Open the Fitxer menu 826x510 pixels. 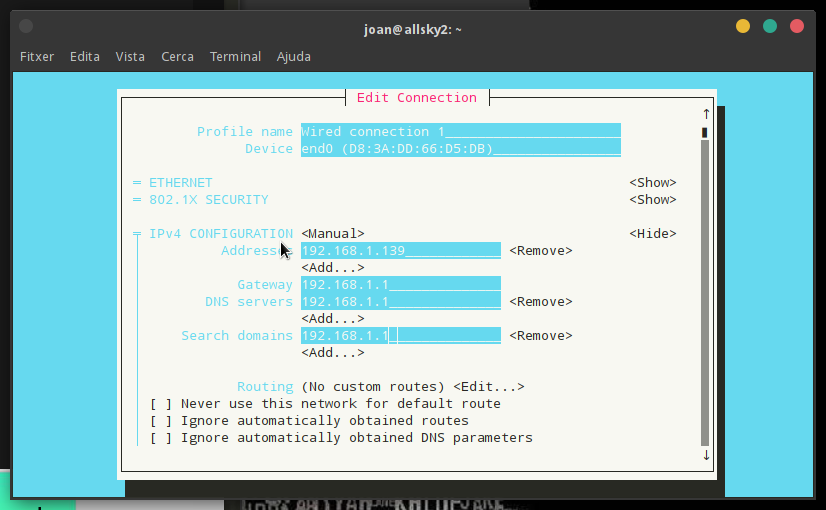(37, 56)
